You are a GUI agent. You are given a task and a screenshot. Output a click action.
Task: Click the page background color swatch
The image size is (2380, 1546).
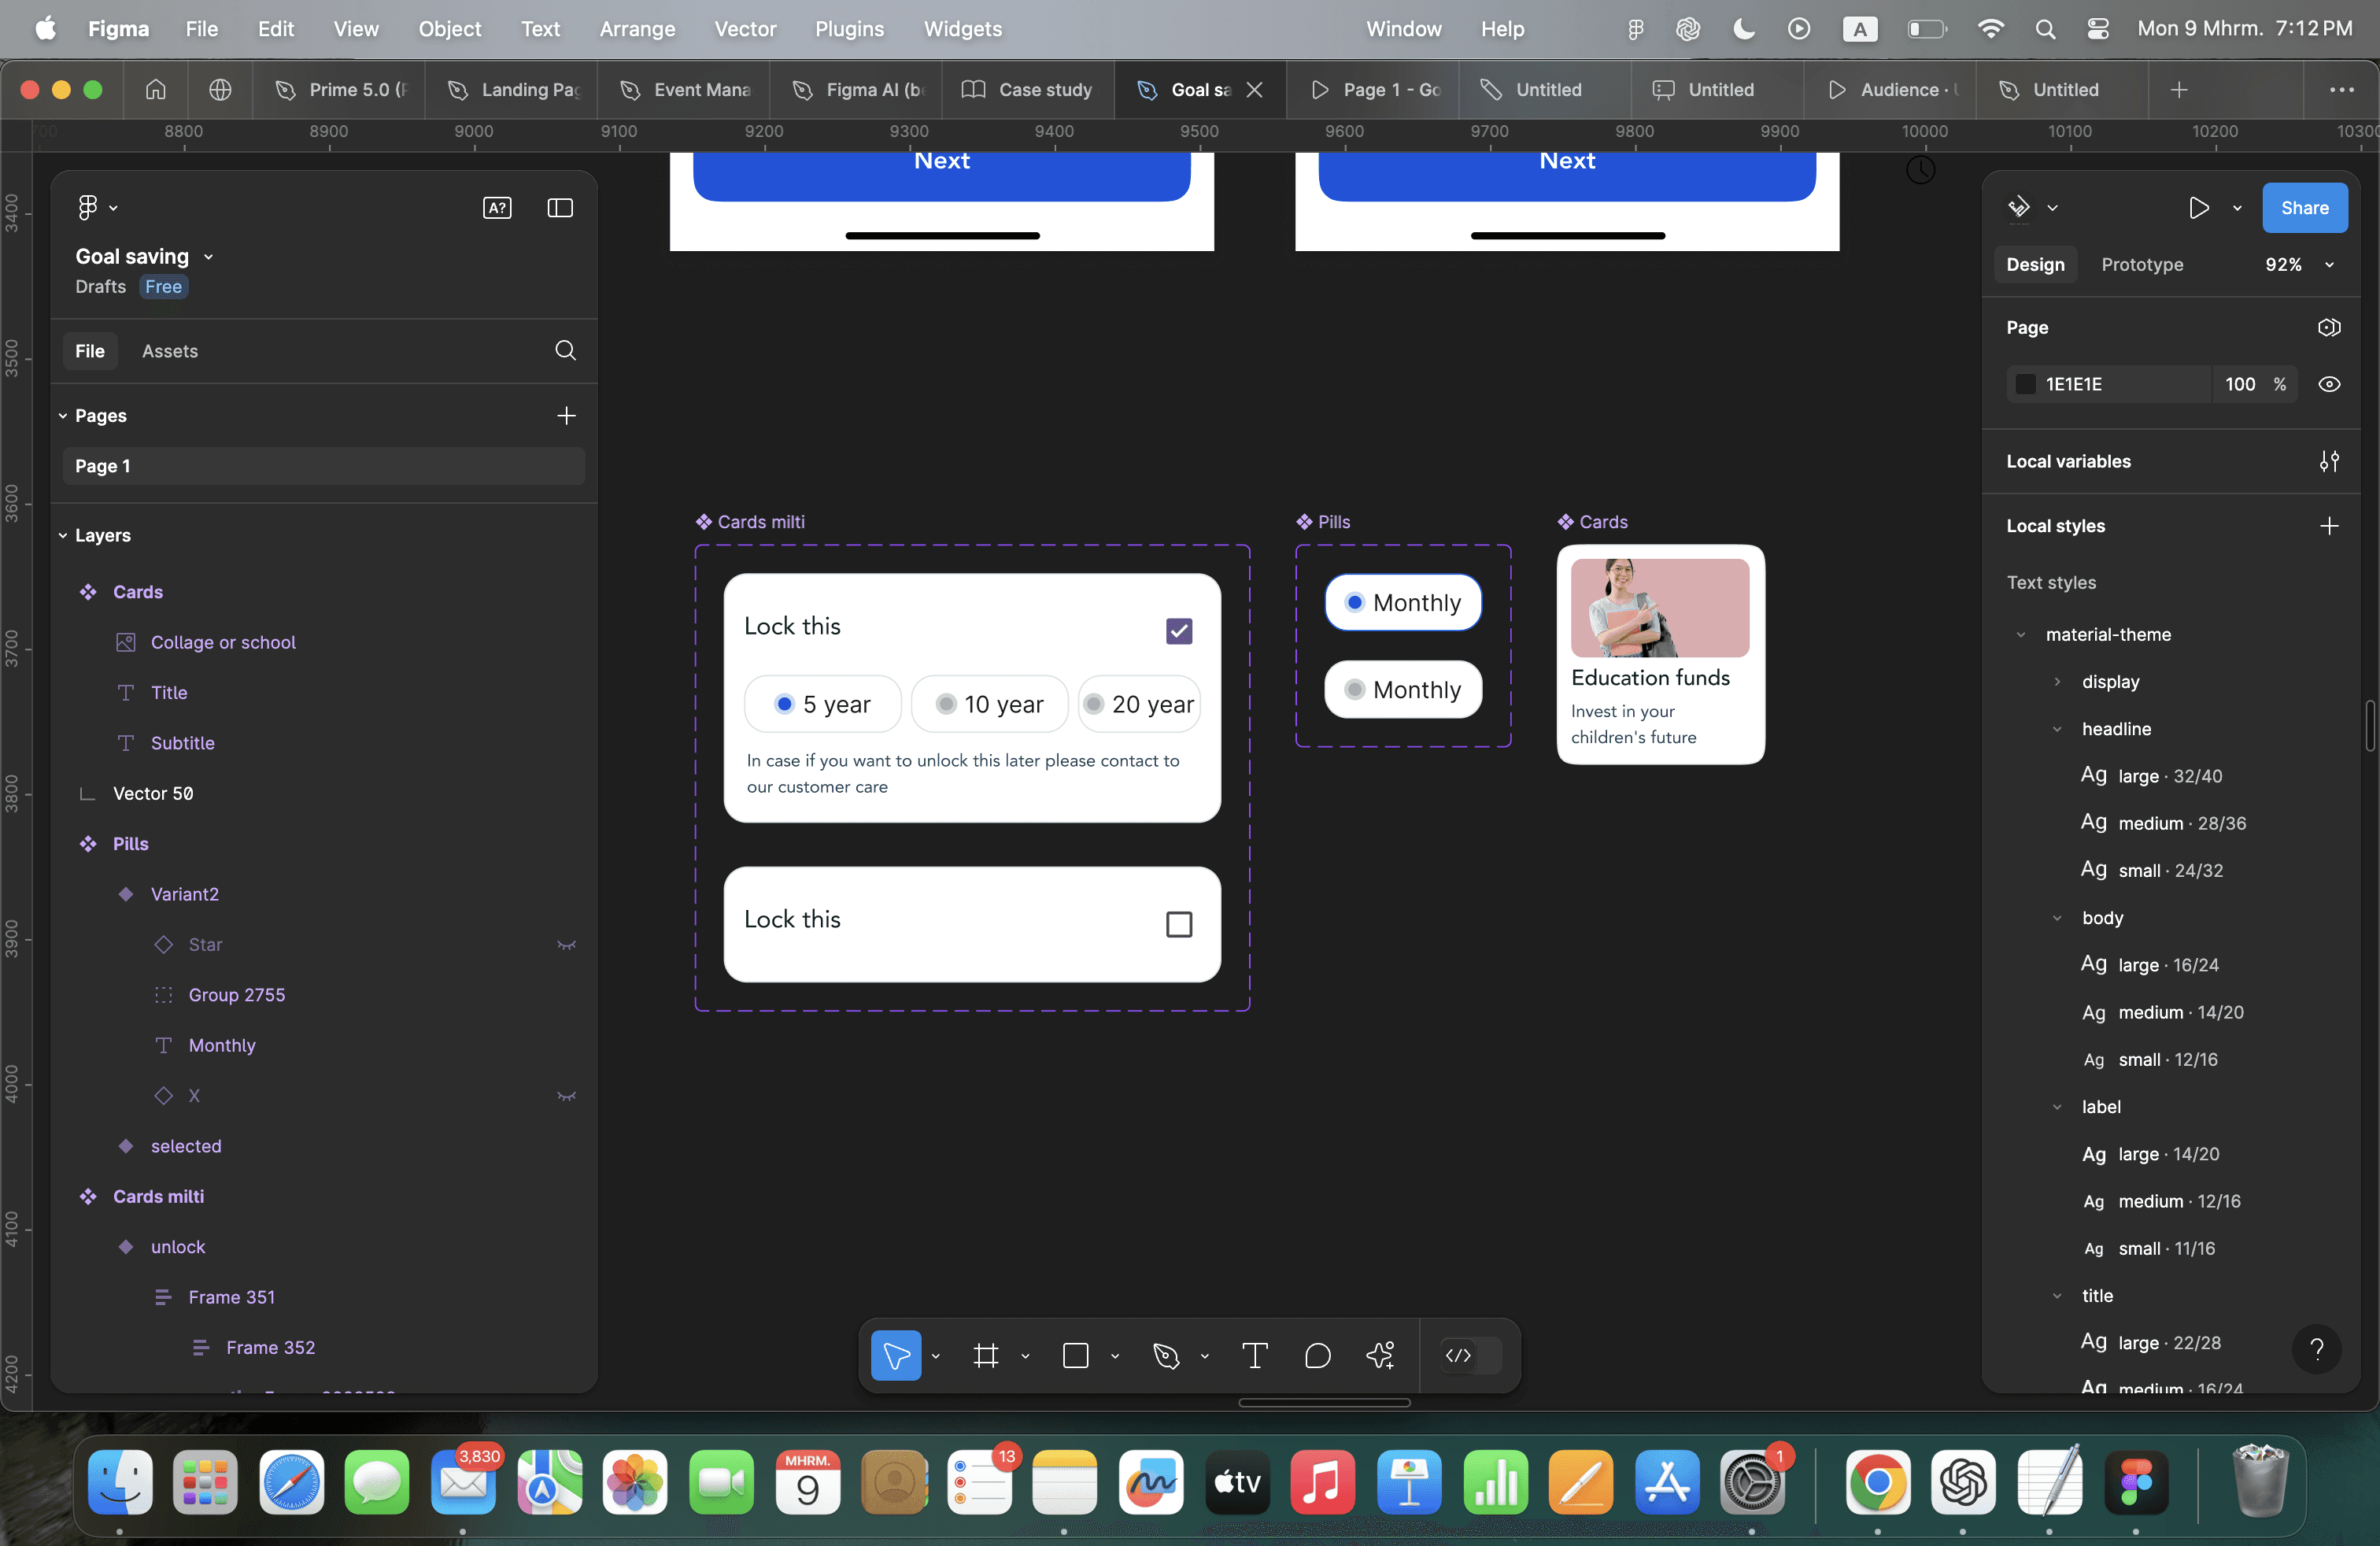coord(2024,384)
